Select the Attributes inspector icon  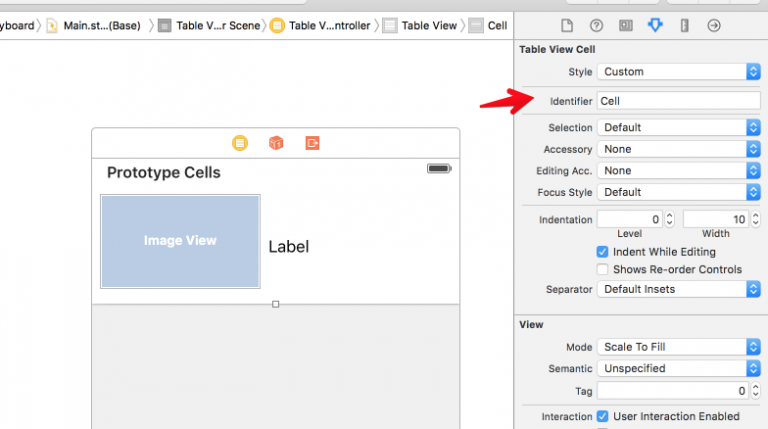[655, 26]
